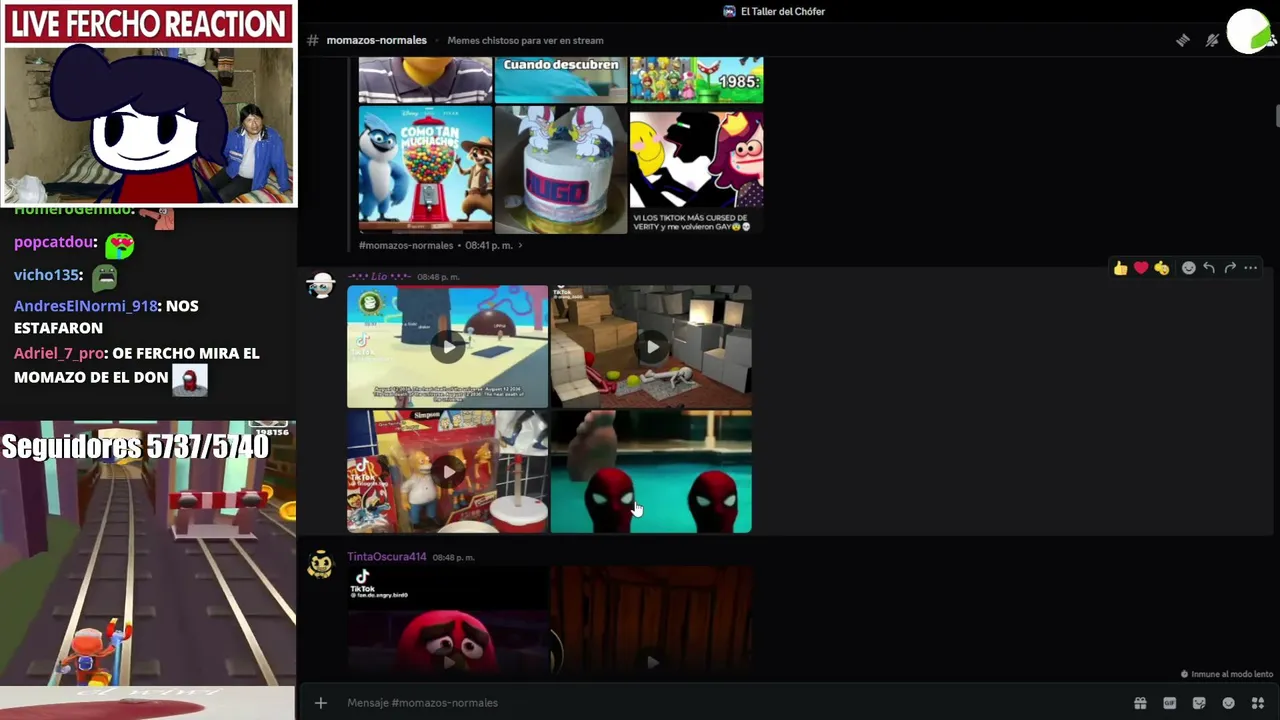
Task: Open more options for the hovered message
Action: tap(1250, 268)
